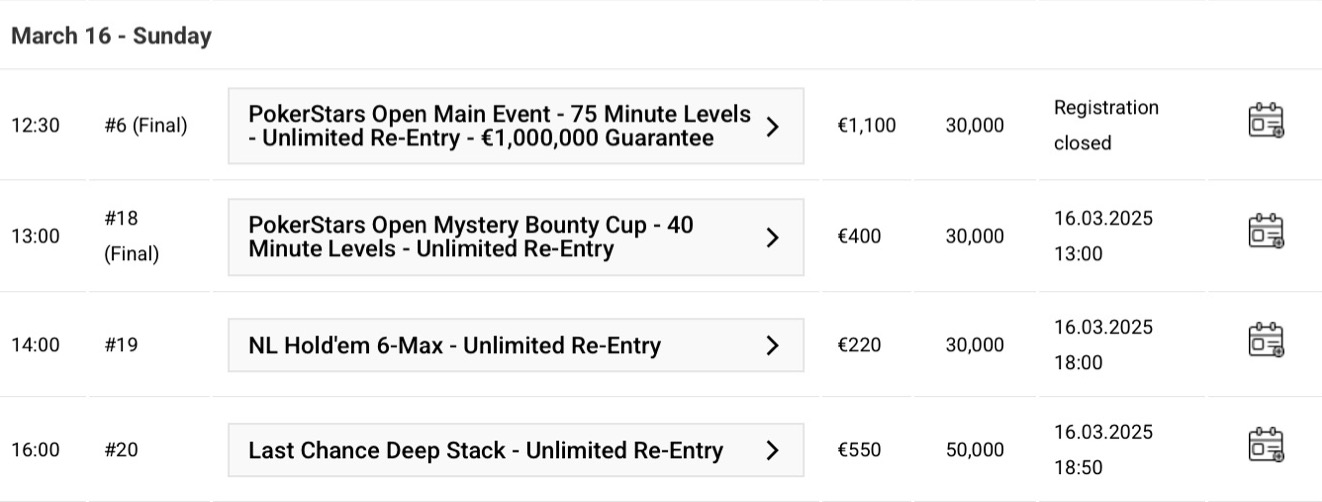Screen dimensions: 1322x502
Task: Expand Mystery Bounty Cup chevron arrow
Action: tap(772, 237)
